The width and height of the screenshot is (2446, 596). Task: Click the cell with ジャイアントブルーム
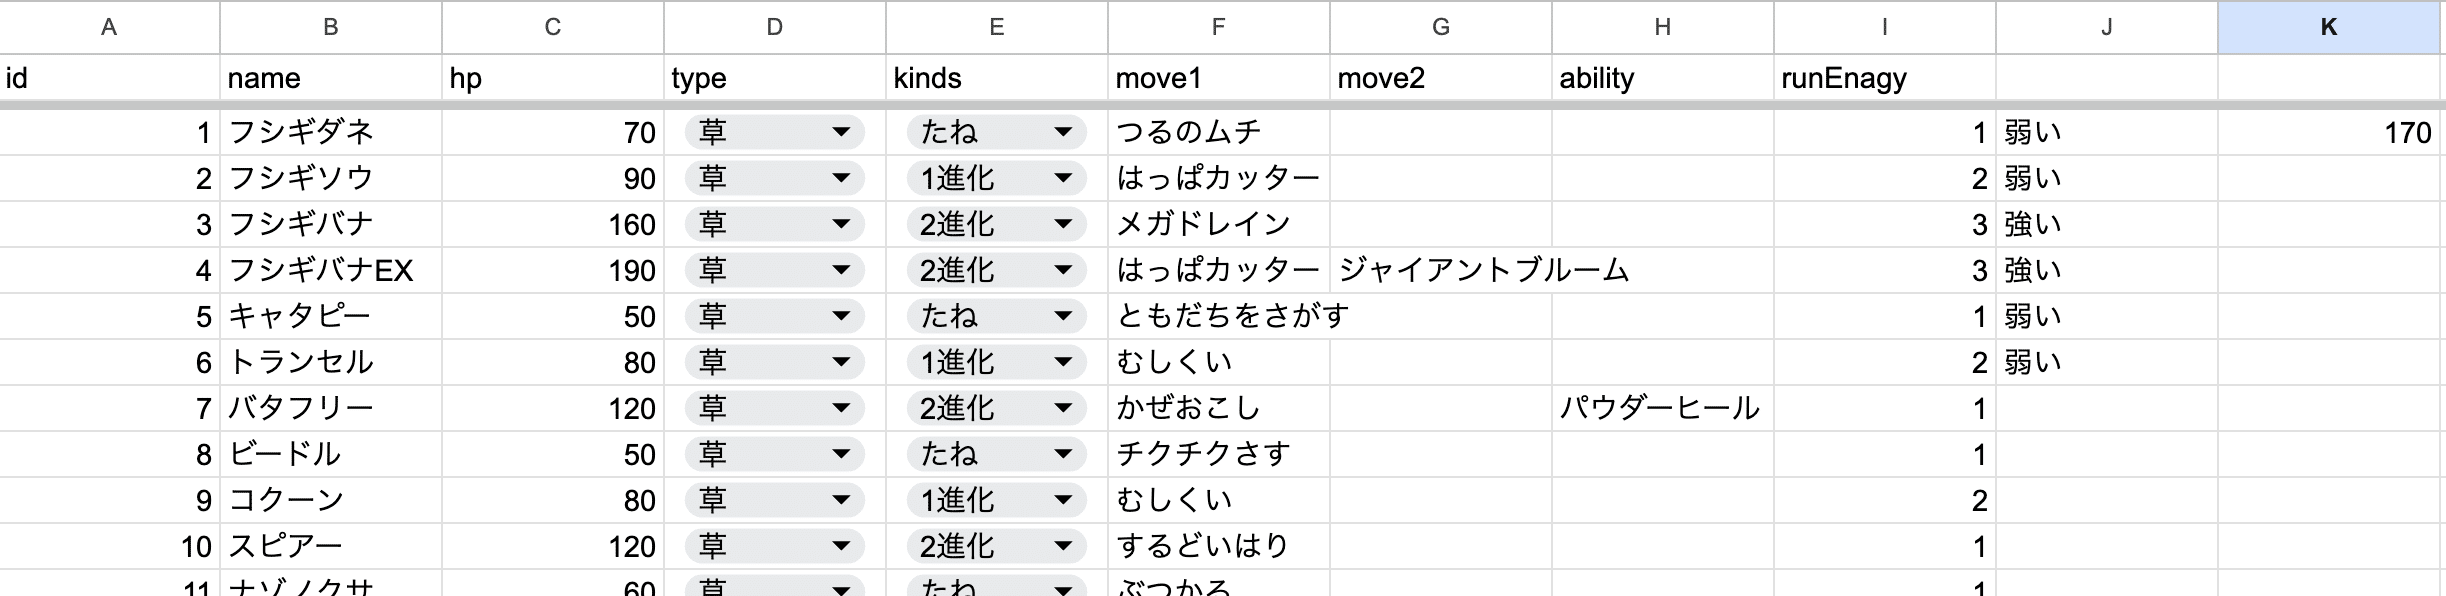point(1440,270)
